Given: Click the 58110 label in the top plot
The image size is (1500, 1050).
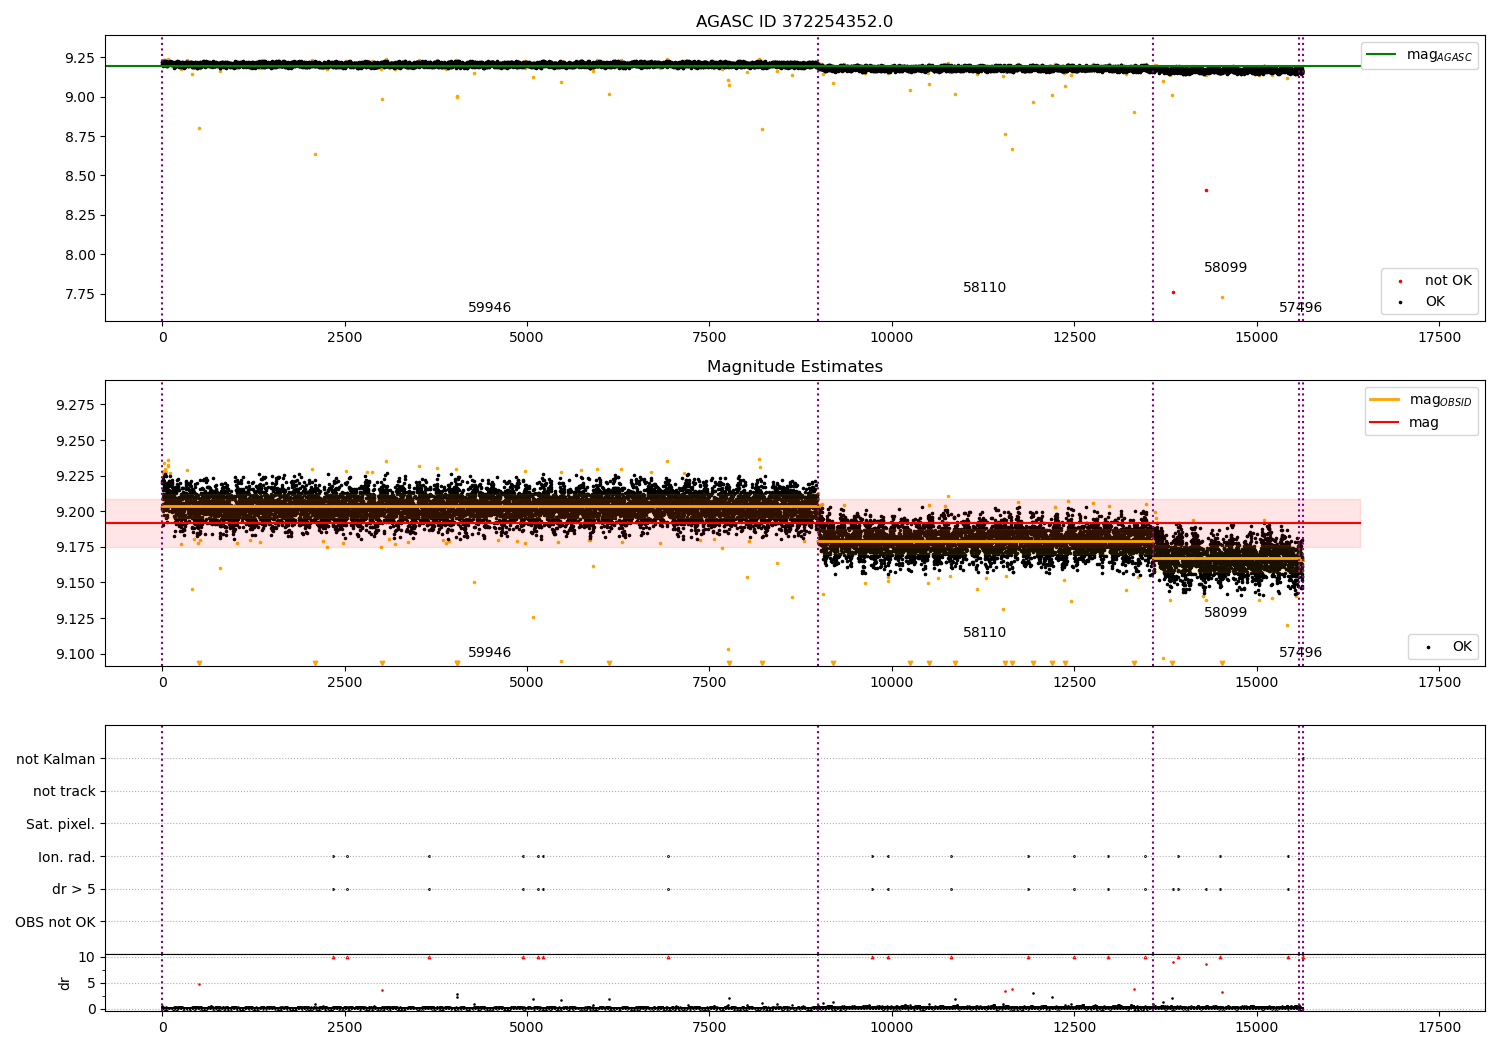Looking at the screenshot, I should [984, 288].
